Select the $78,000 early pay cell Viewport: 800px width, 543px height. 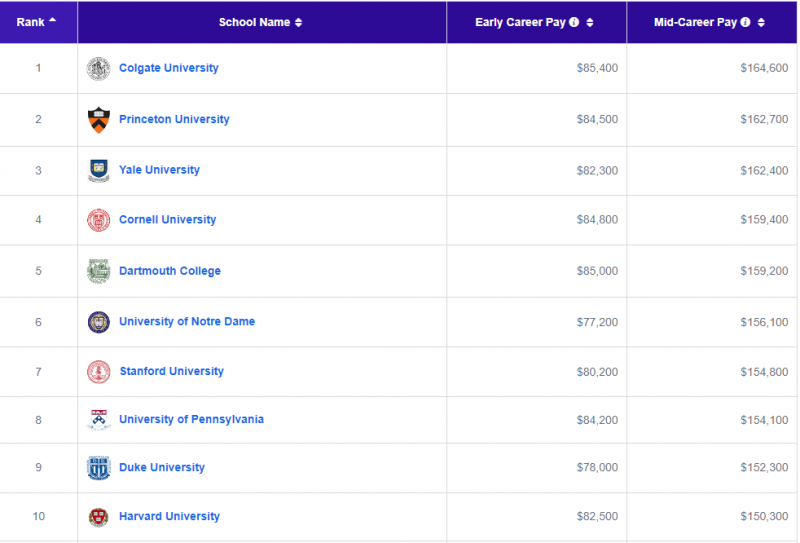click(x=537, y=468)
